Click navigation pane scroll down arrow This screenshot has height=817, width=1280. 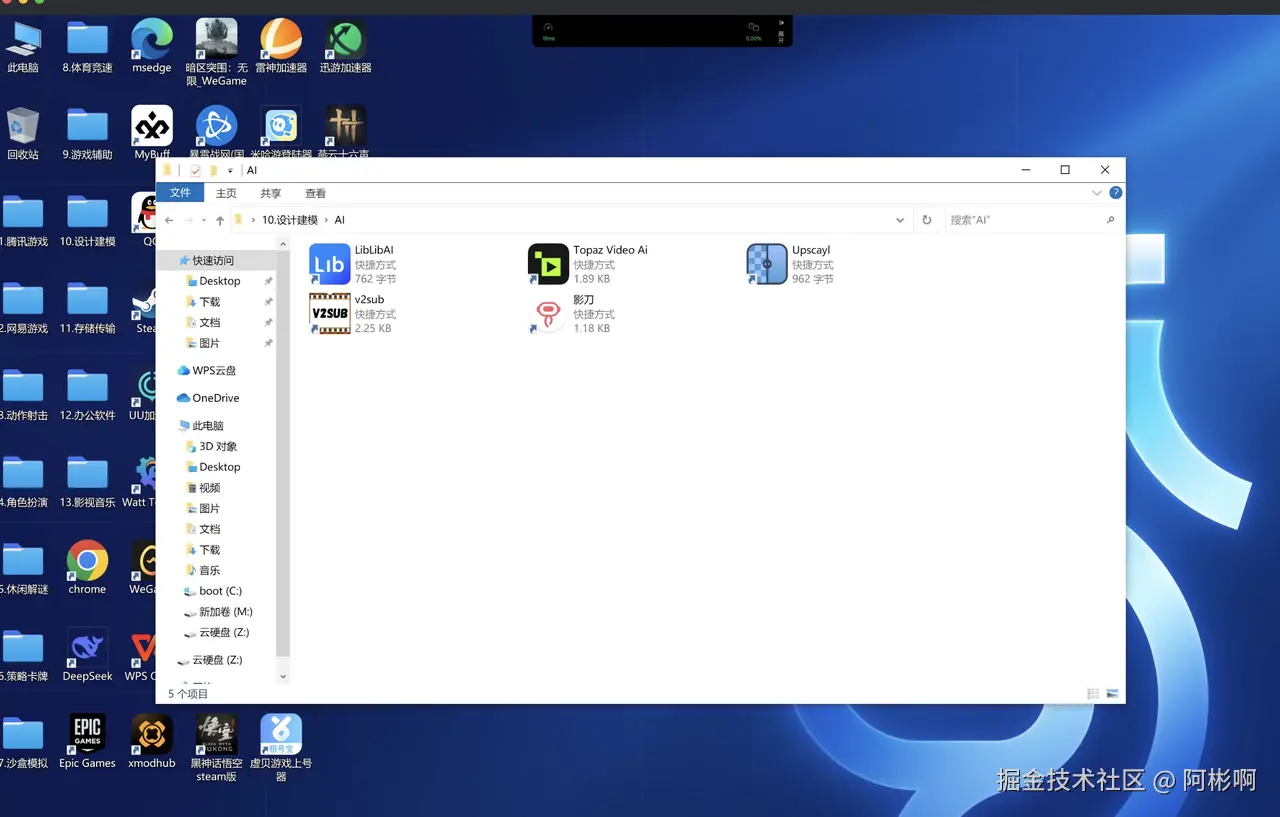click(283, 677)
